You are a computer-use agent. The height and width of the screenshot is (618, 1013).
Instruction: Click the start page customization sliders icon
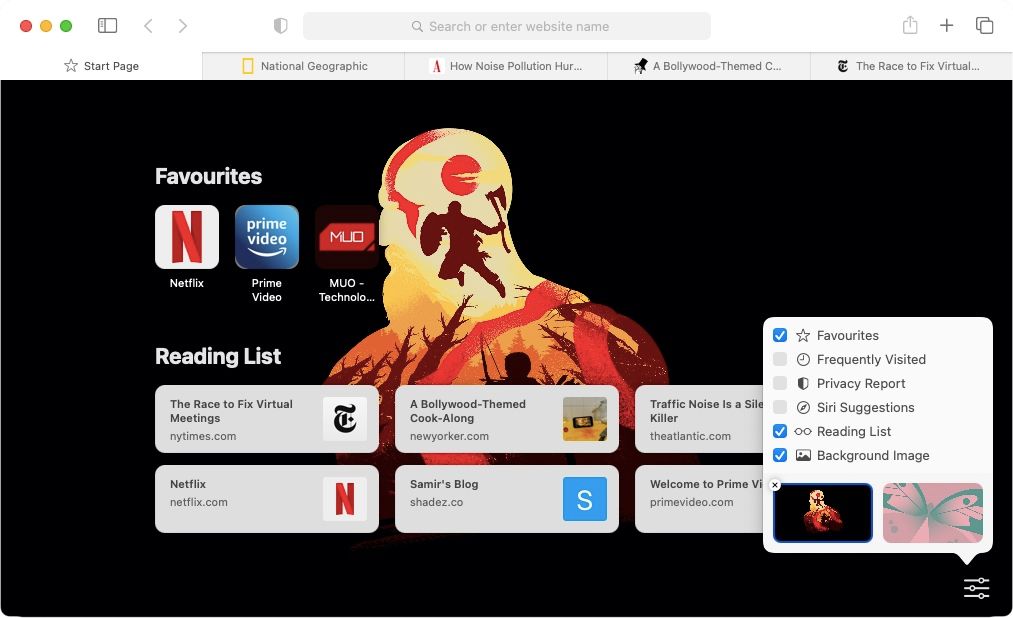[x=976, y=588]
